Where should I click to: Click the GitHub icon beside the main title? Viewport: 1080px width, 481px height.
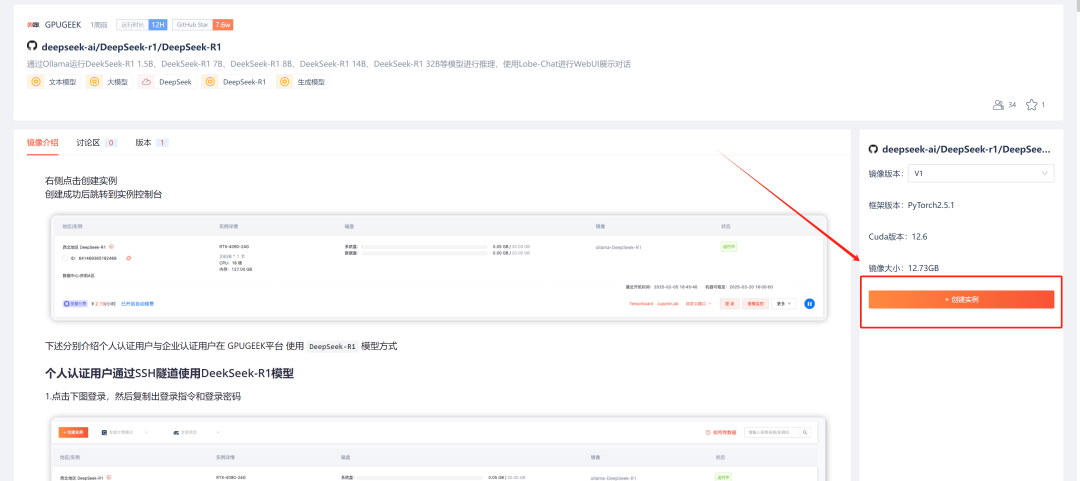pos(32,46)
